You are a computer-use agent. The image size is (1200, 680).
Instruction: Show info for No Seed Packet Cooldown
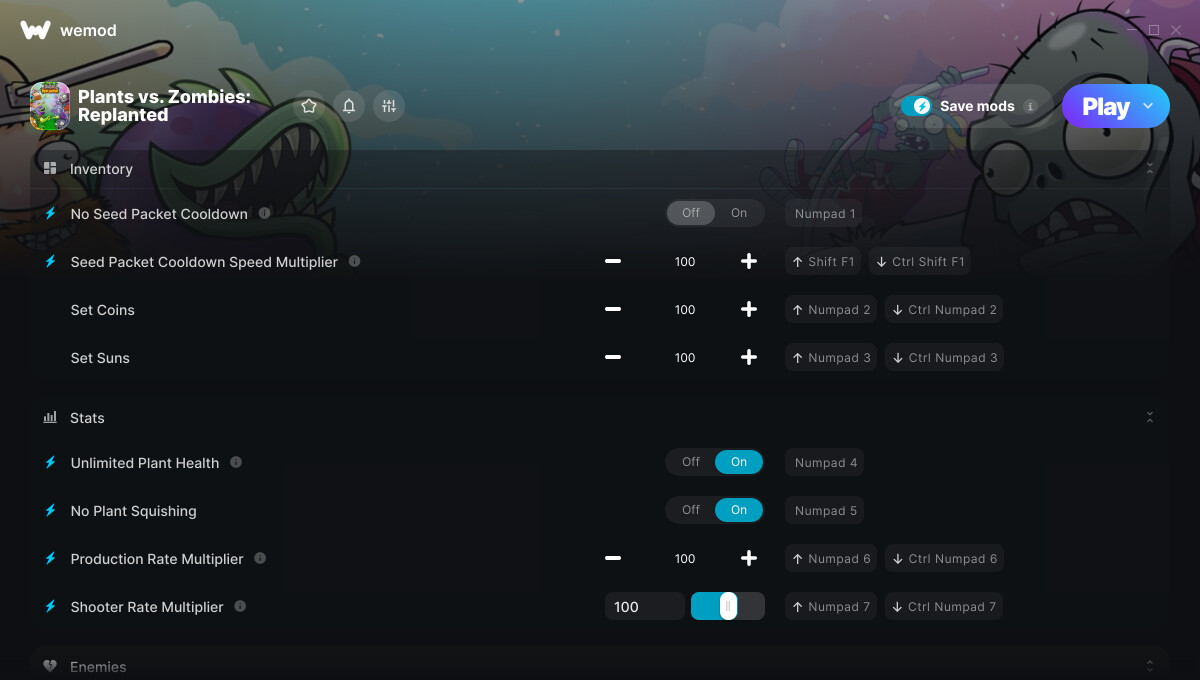click(264, 213)
